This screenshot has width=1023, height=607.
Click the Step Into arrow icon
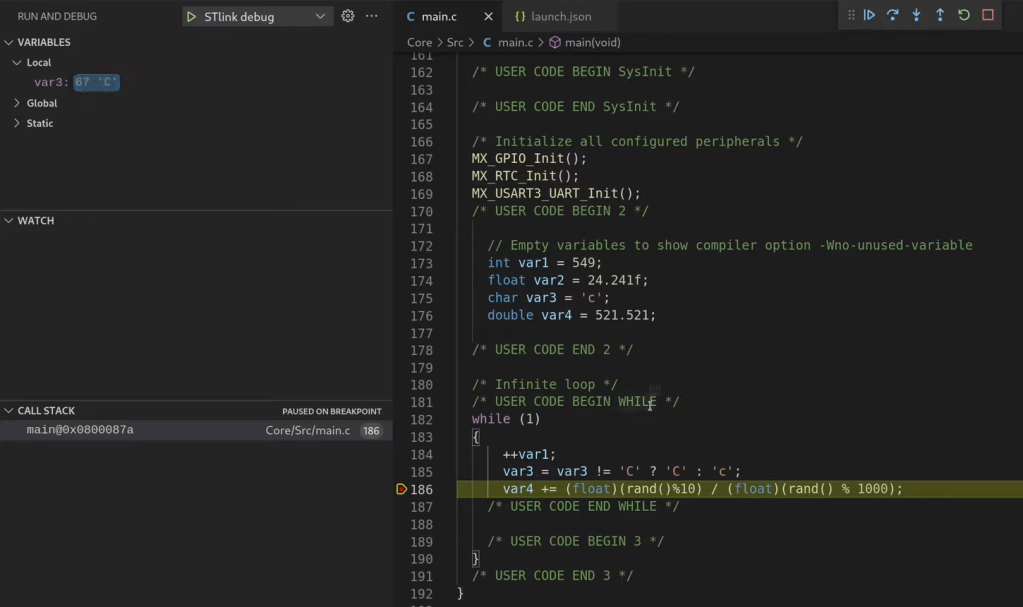coord(916,15)
